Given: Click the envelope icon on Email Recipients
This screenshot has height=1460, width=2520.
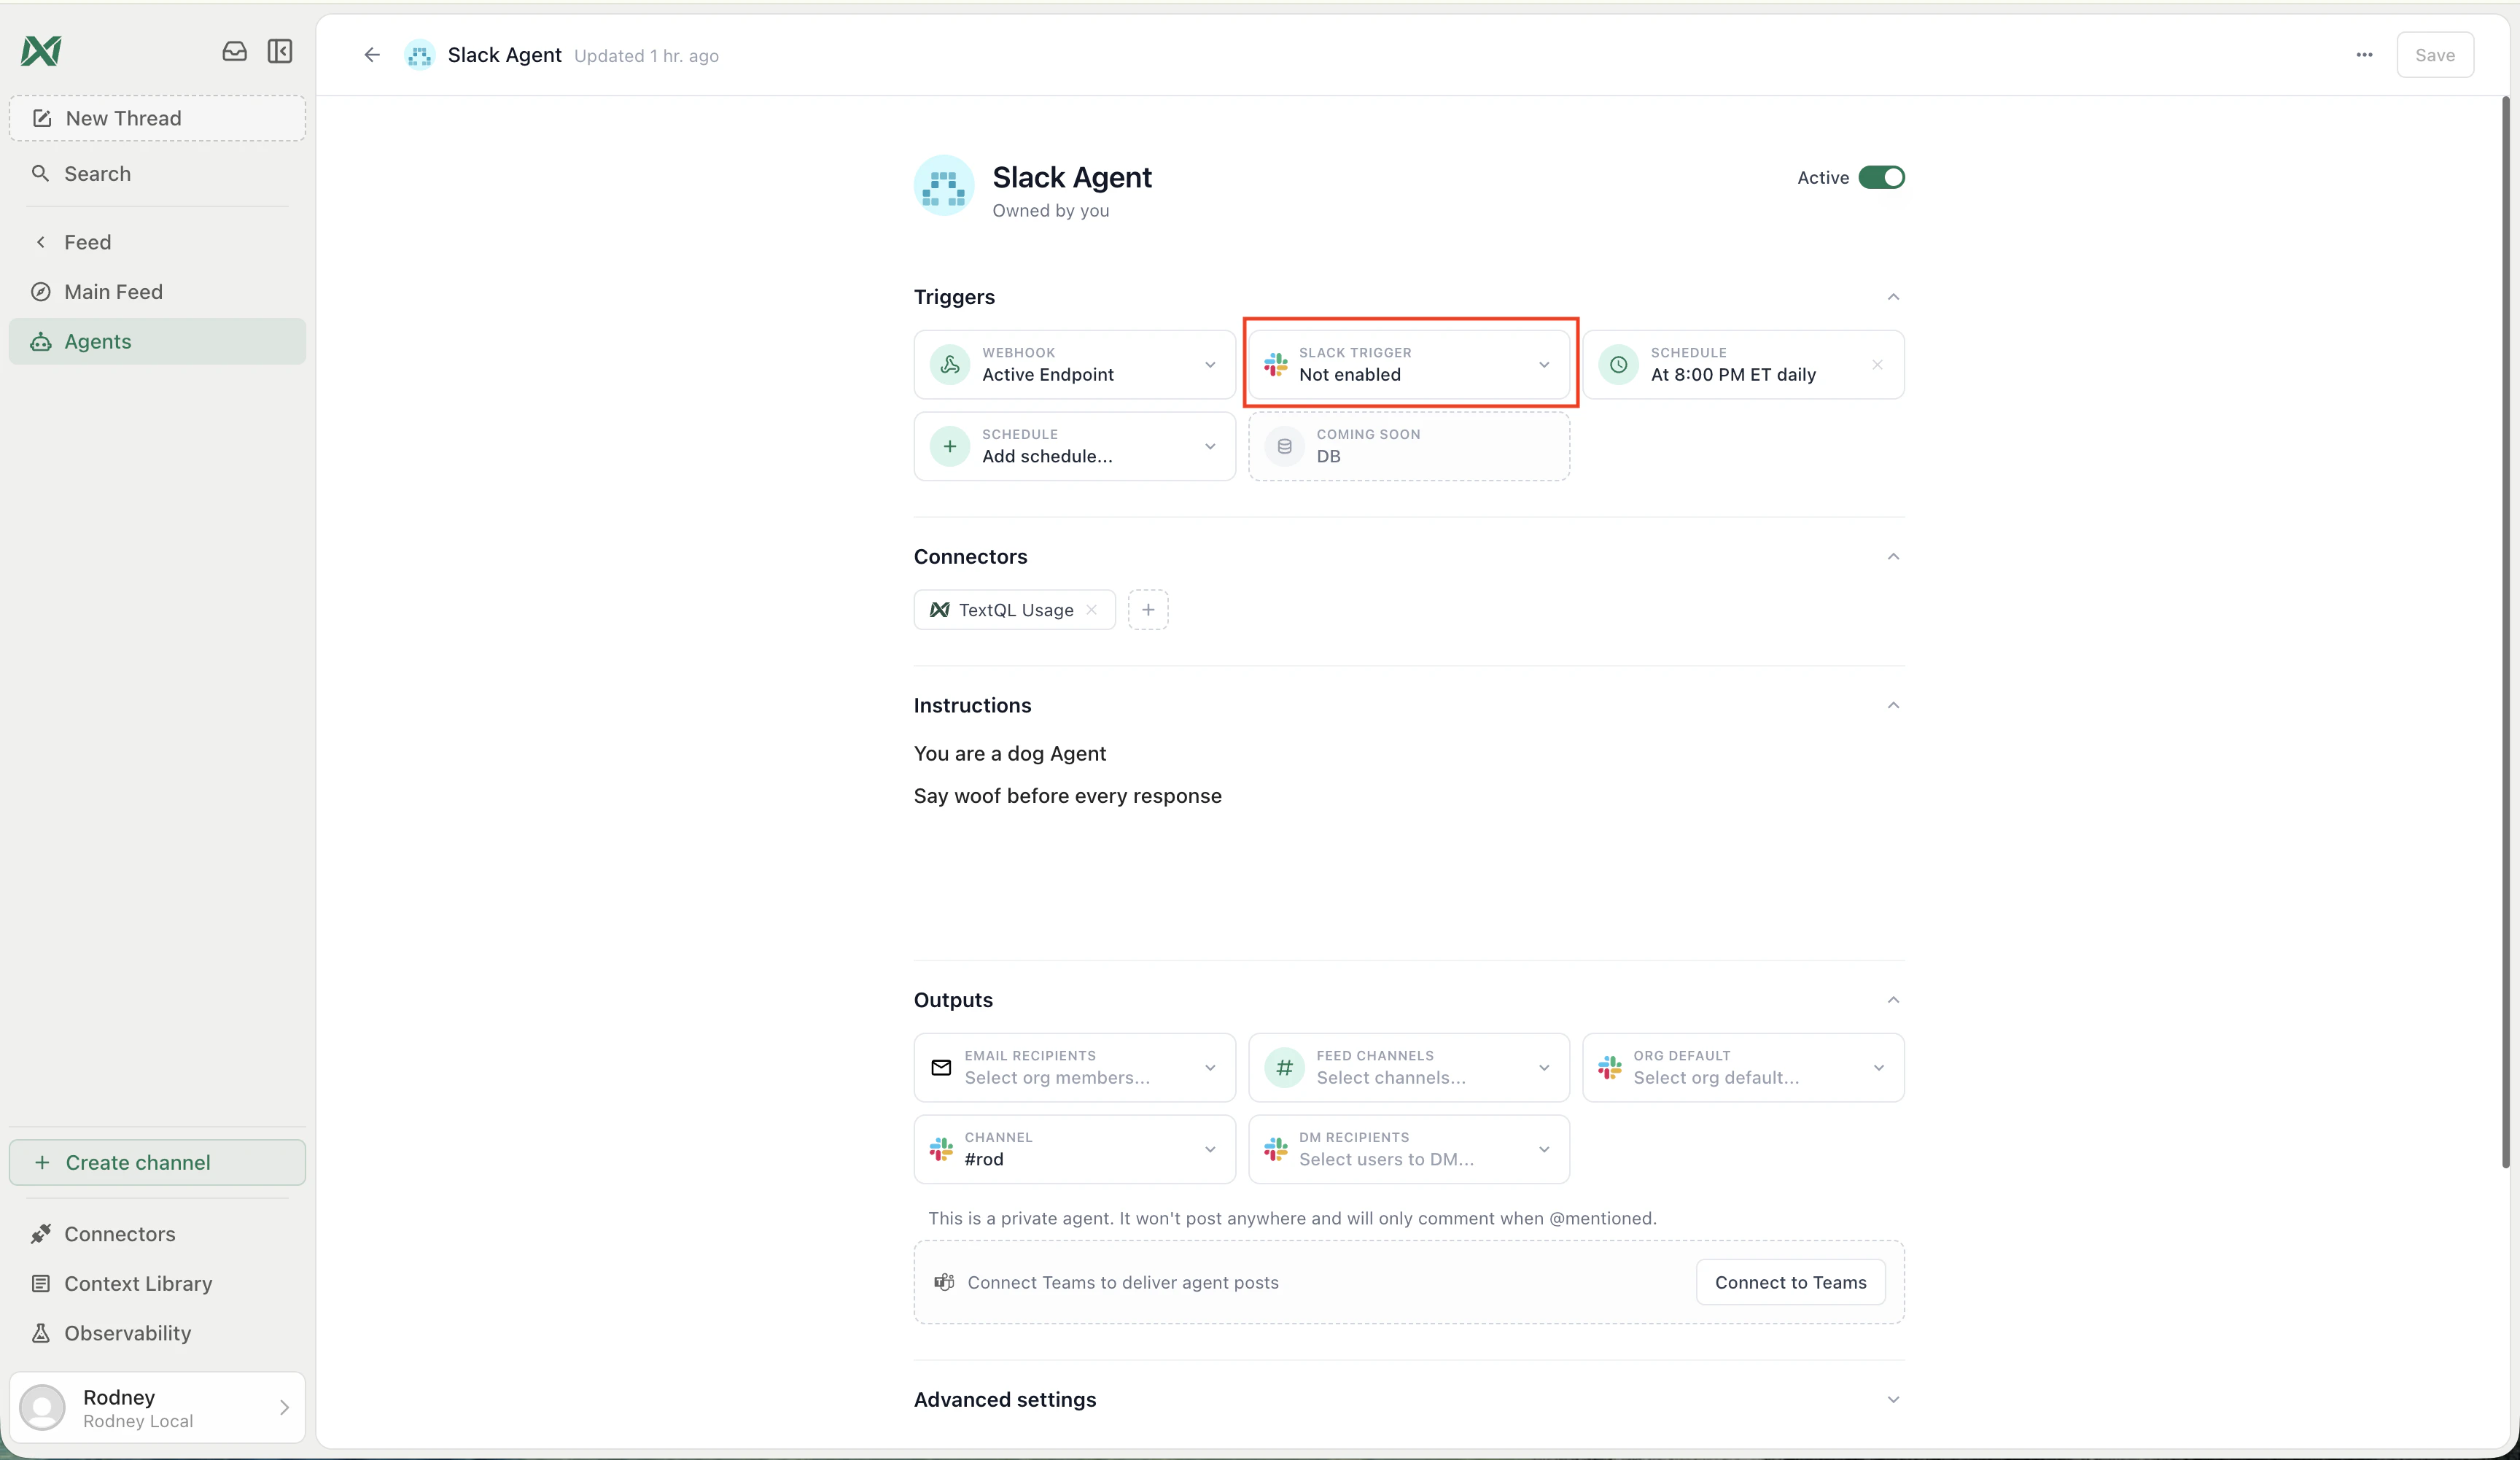Looking at the screenshot, I should pyautogui.click(x=941, y=1068).
